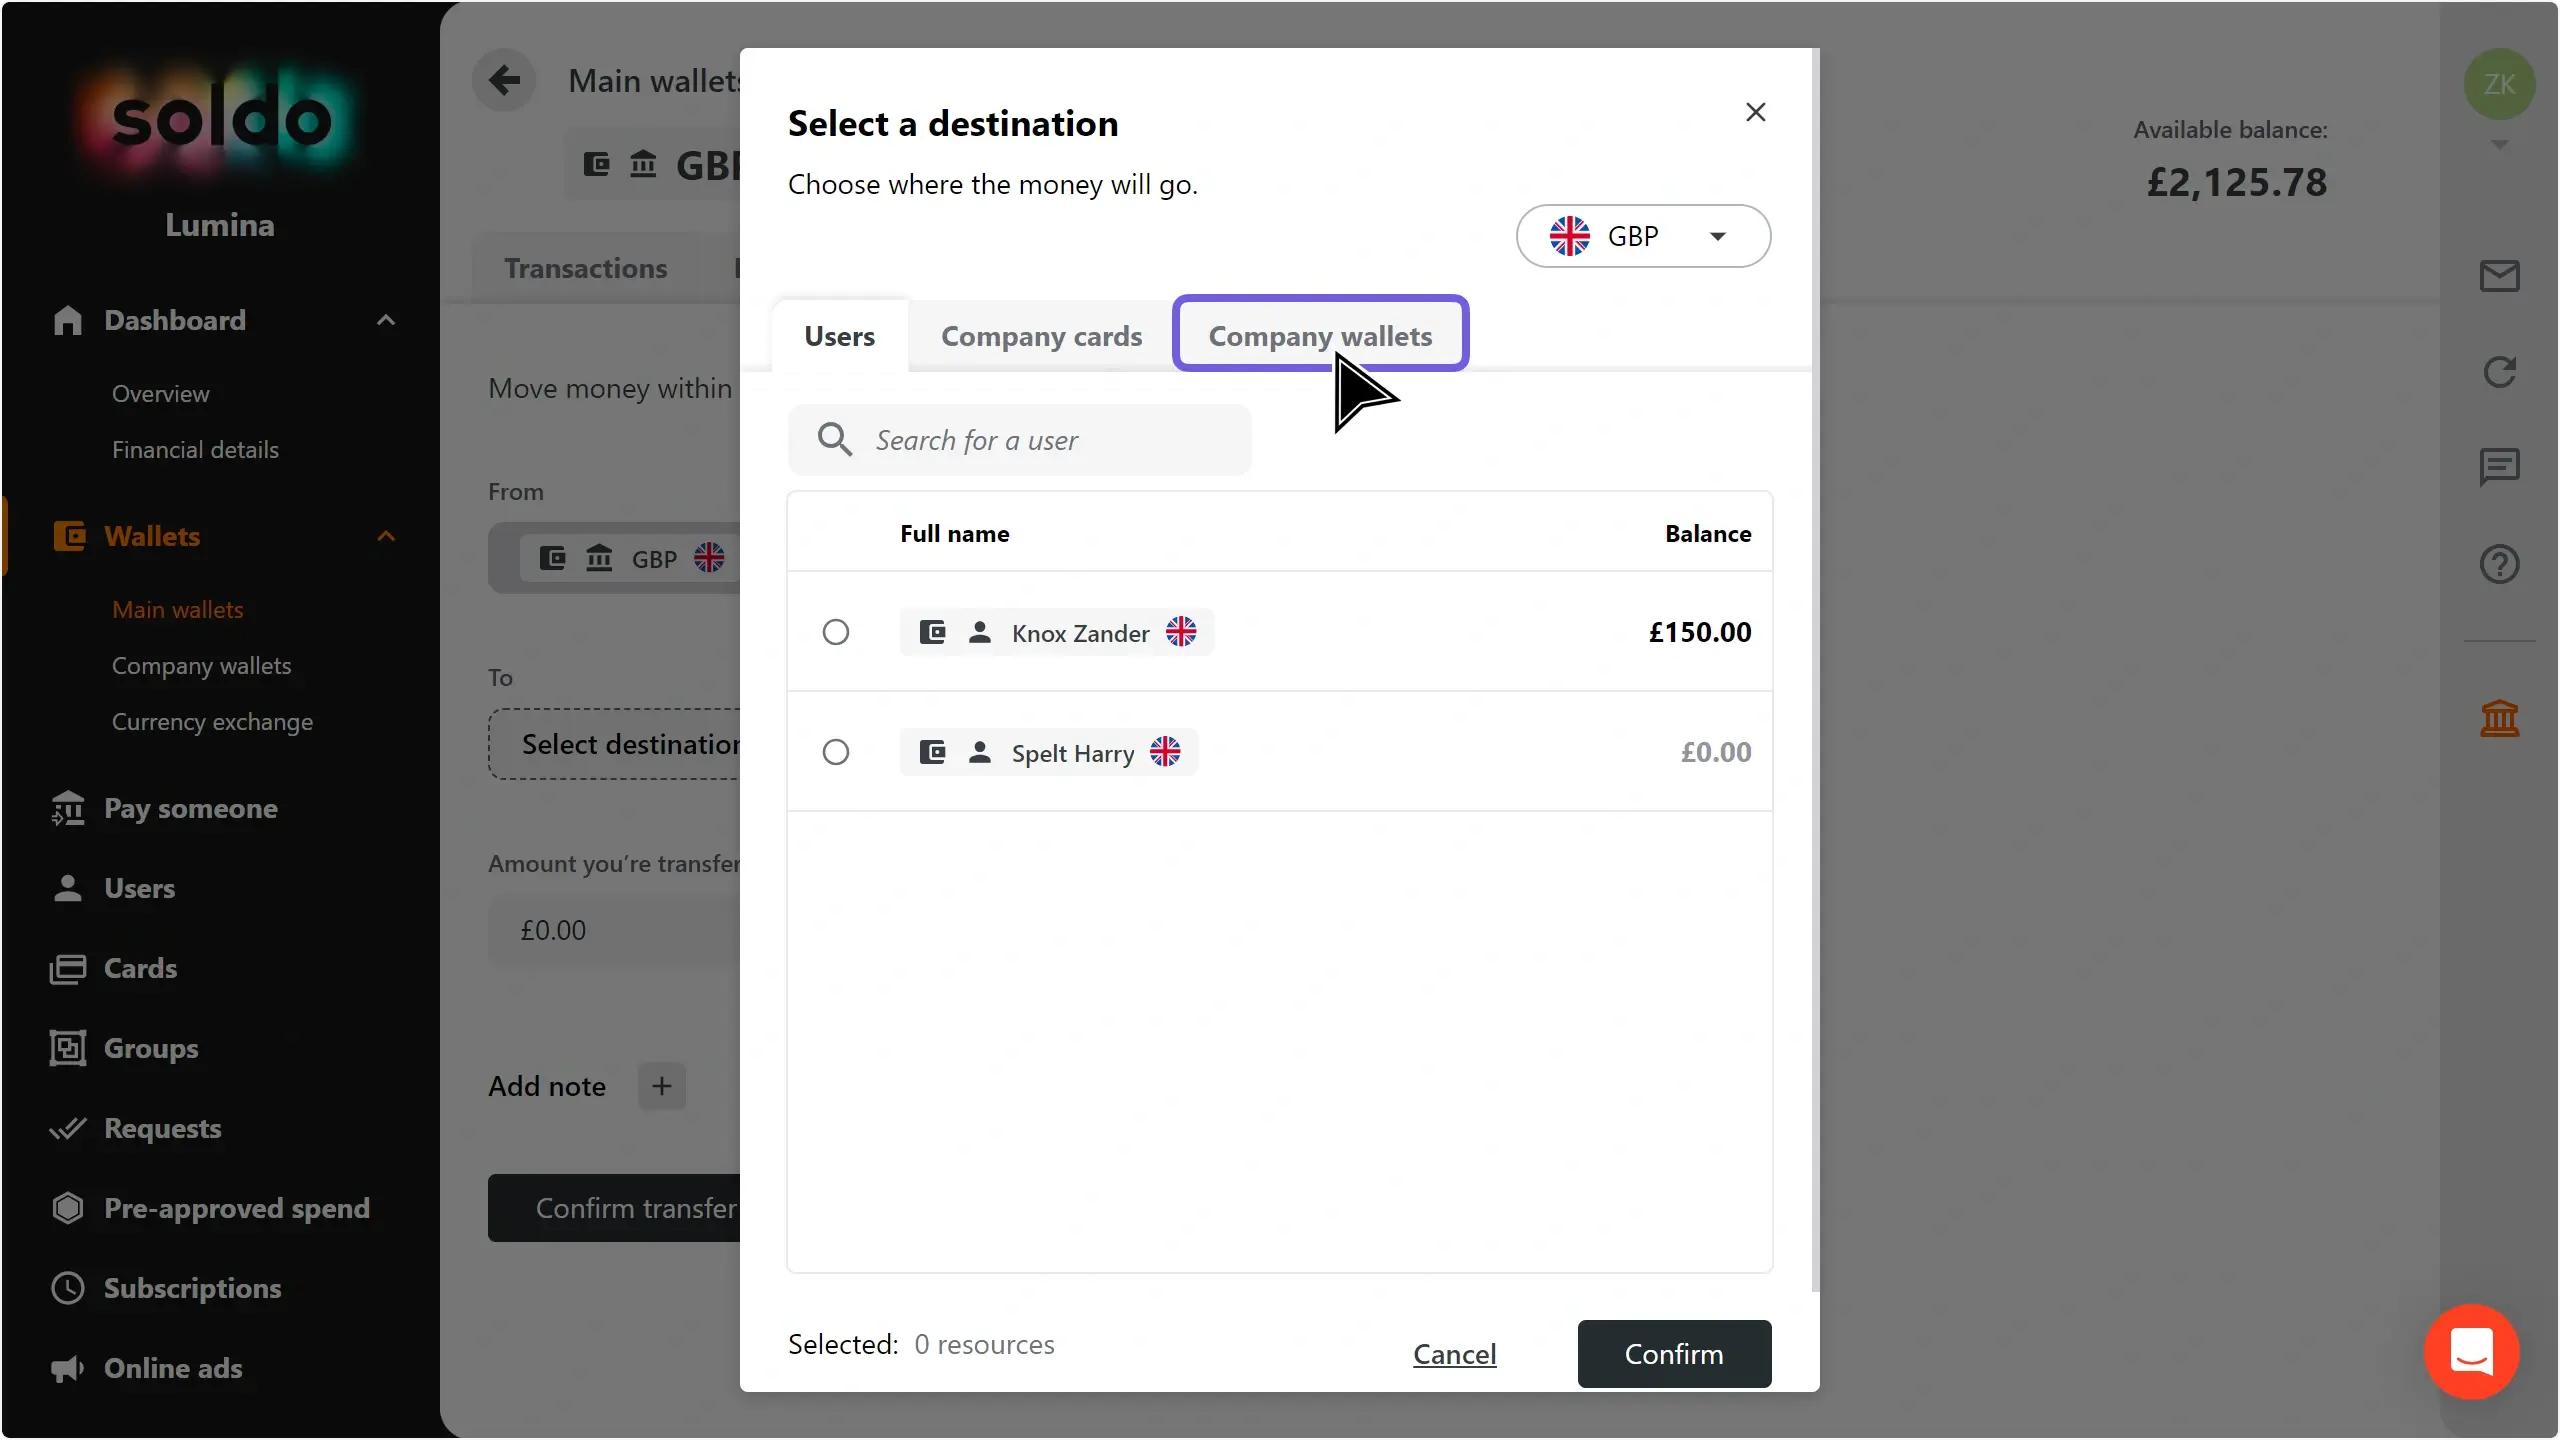The image size is (2560, 1440).
Task: Open the red live chat bubble
Action: pos(2471,1352)
